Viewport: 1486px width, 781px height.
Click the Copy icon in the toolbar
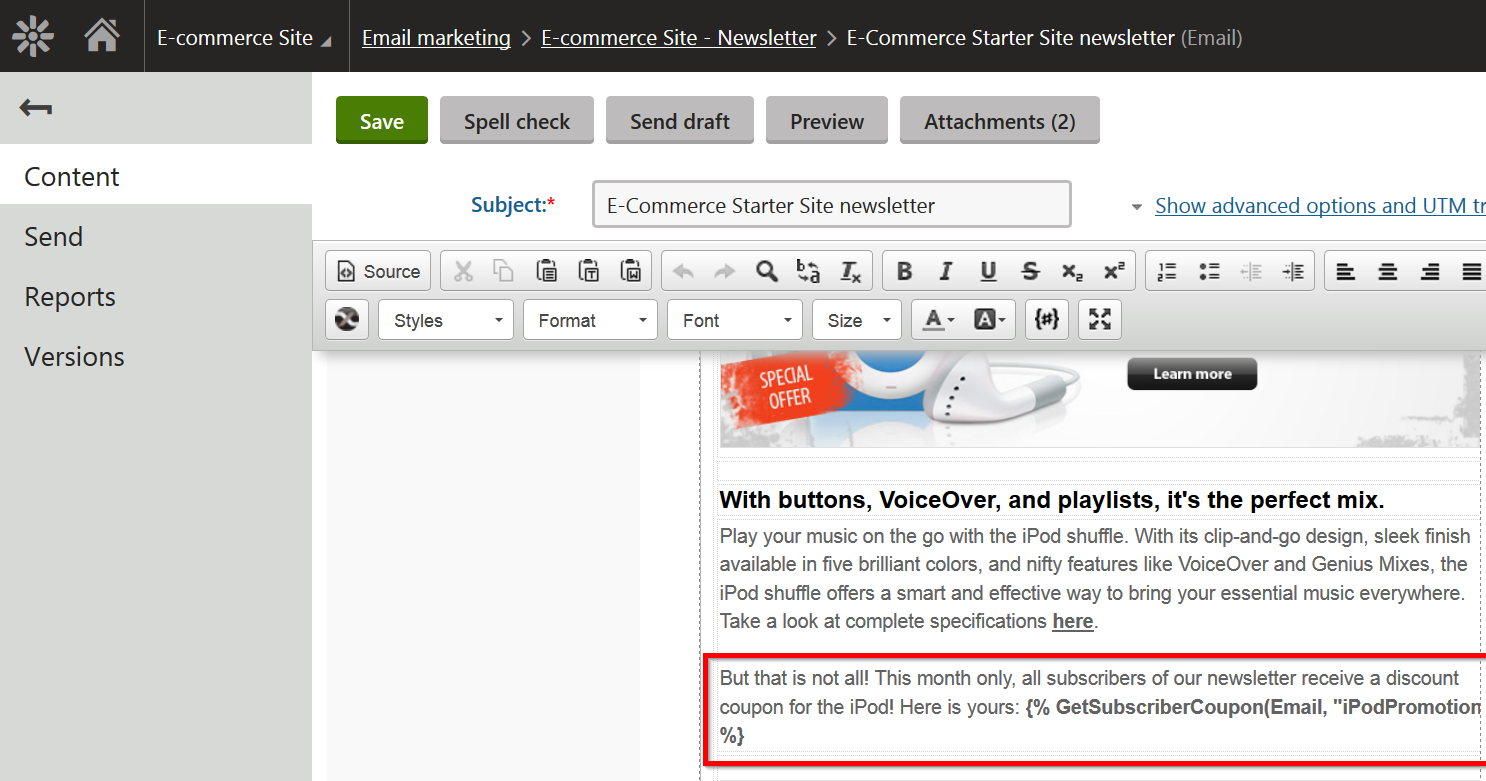tap(503, 271)
